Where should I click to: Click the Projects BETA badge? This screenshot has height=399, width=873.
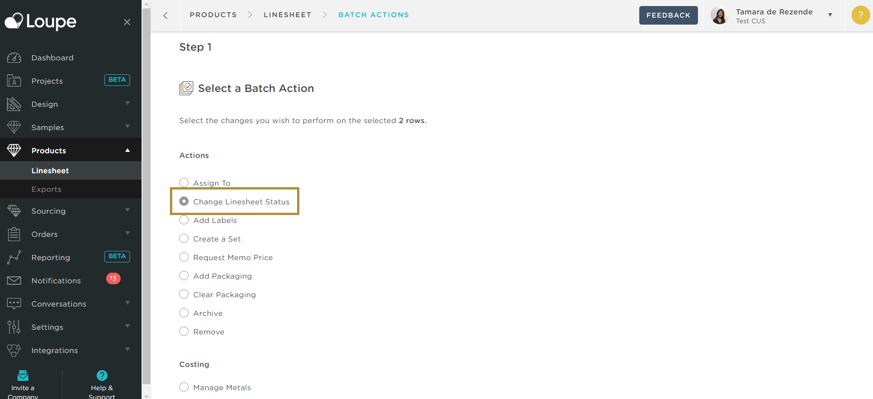[117, 80]
